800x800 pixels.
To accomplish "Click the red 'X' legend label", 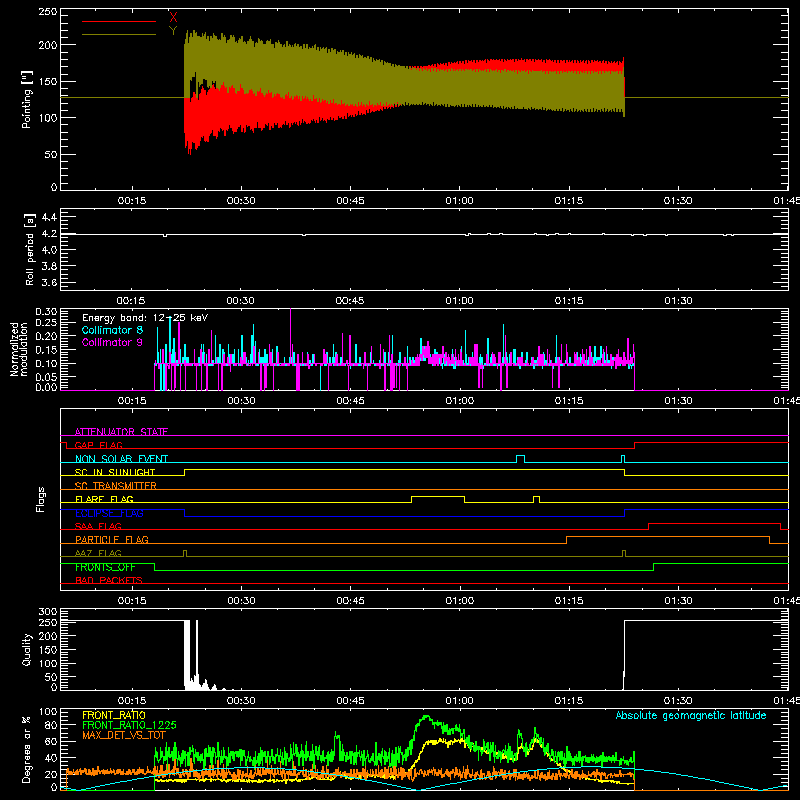I will point(173,18).
